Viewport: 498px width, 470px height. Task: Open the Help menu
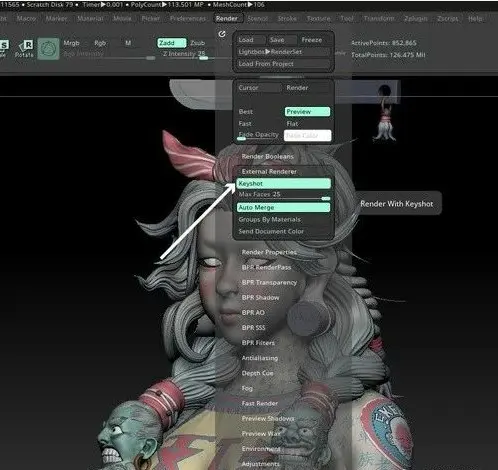coord(475,19)
